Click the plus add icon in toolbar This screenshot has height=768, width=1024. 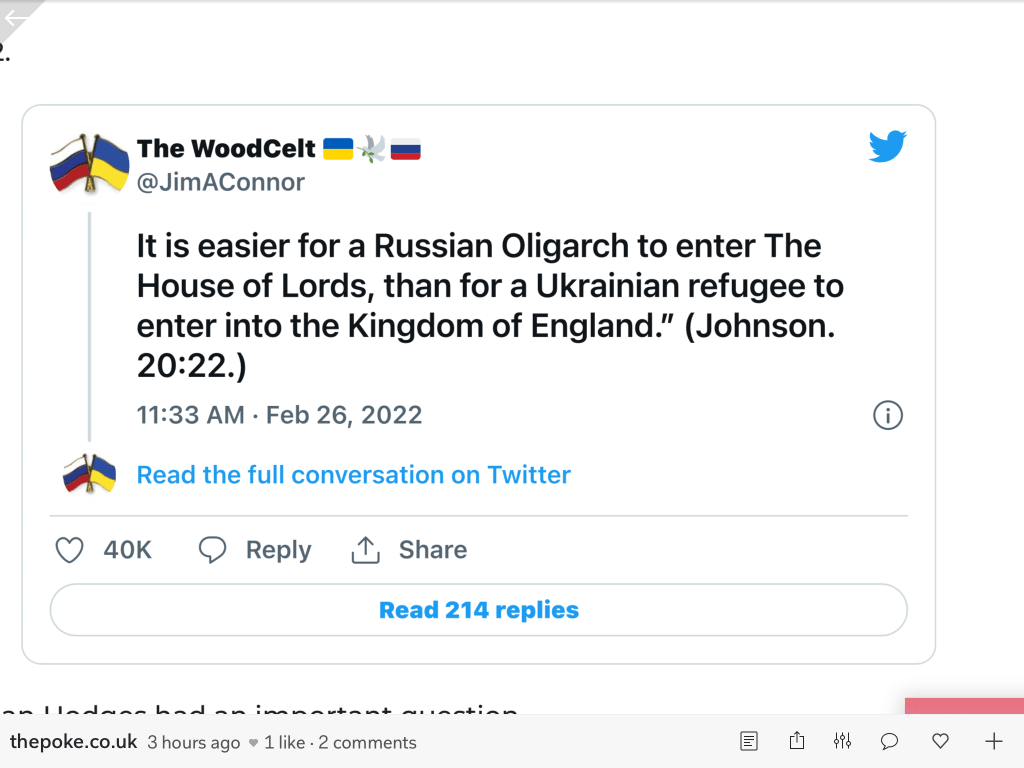click(x=993, y=741)
